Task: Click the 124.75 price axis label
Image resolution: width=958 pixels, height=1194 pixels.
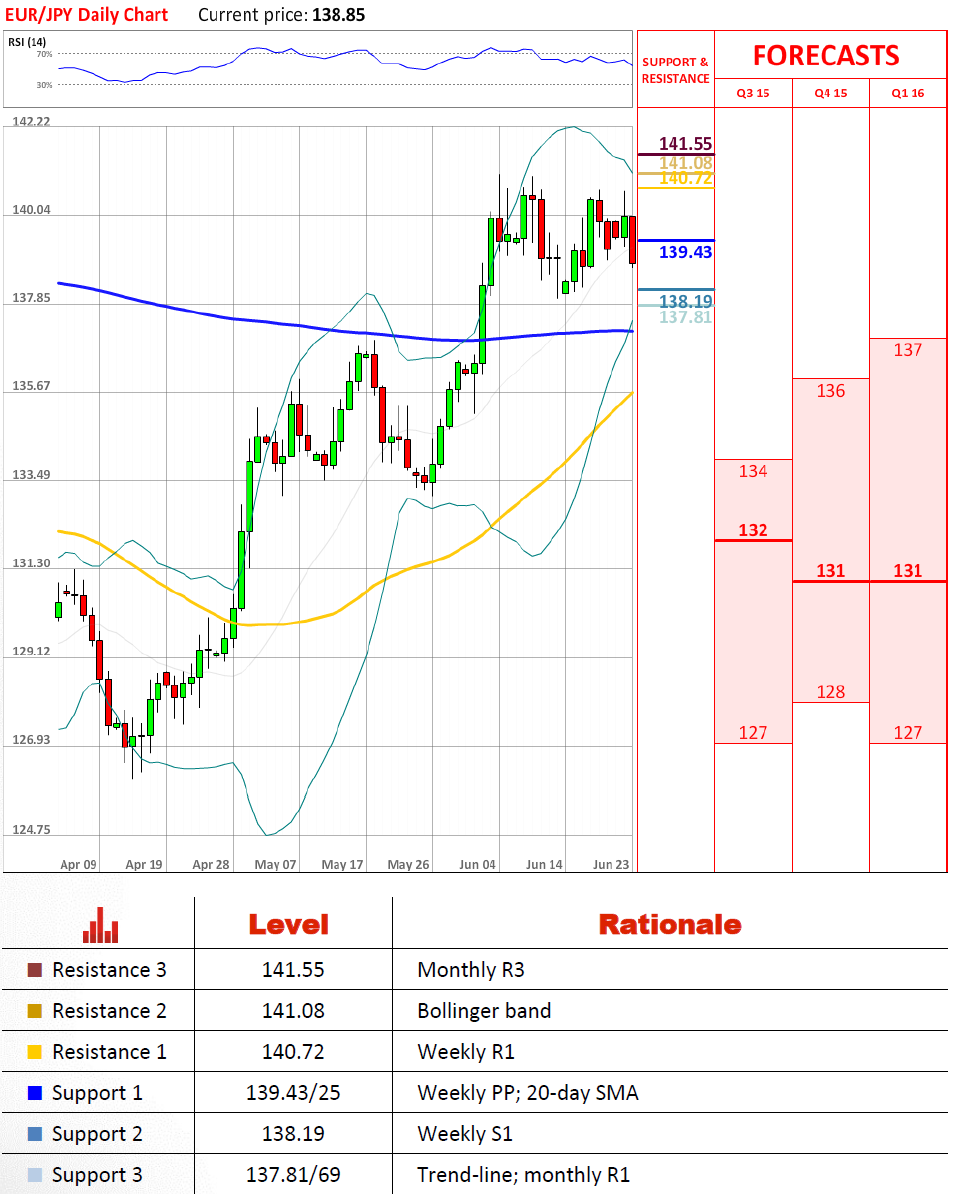Action: pyautogui.click(x=31, y=829)
